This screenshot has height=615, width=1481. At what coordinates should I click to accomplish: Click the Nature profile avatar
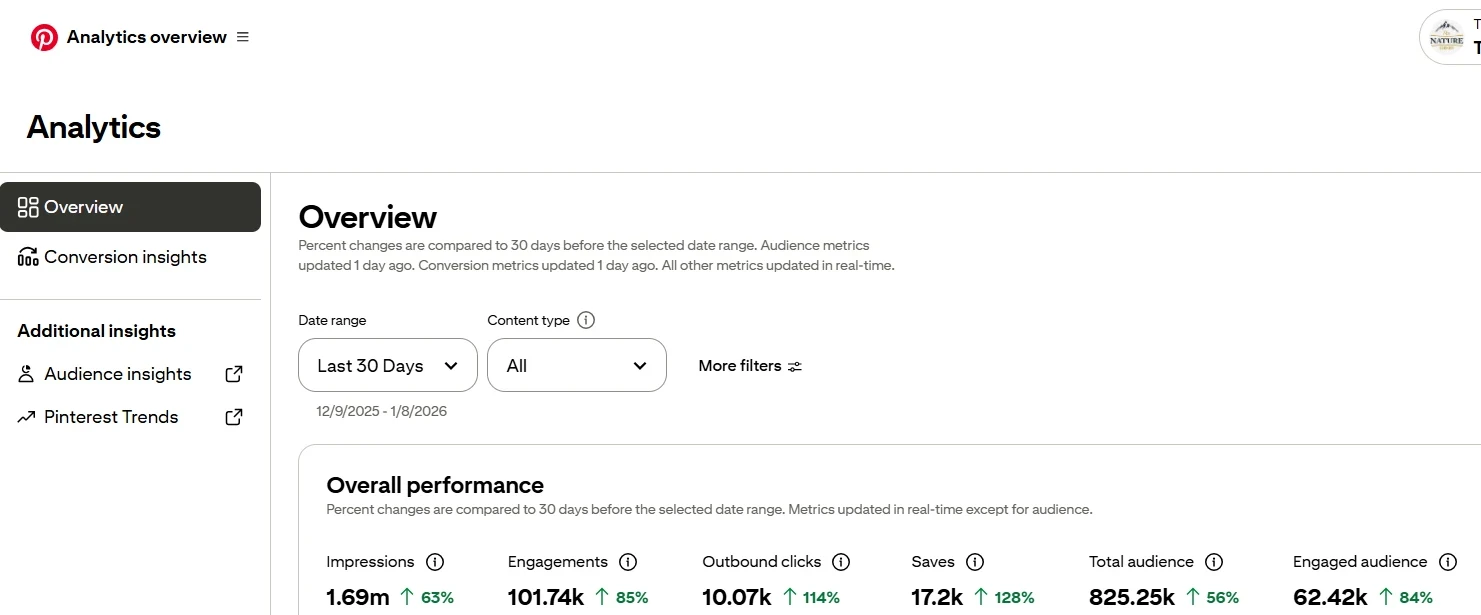click(x=1446, y=38)
